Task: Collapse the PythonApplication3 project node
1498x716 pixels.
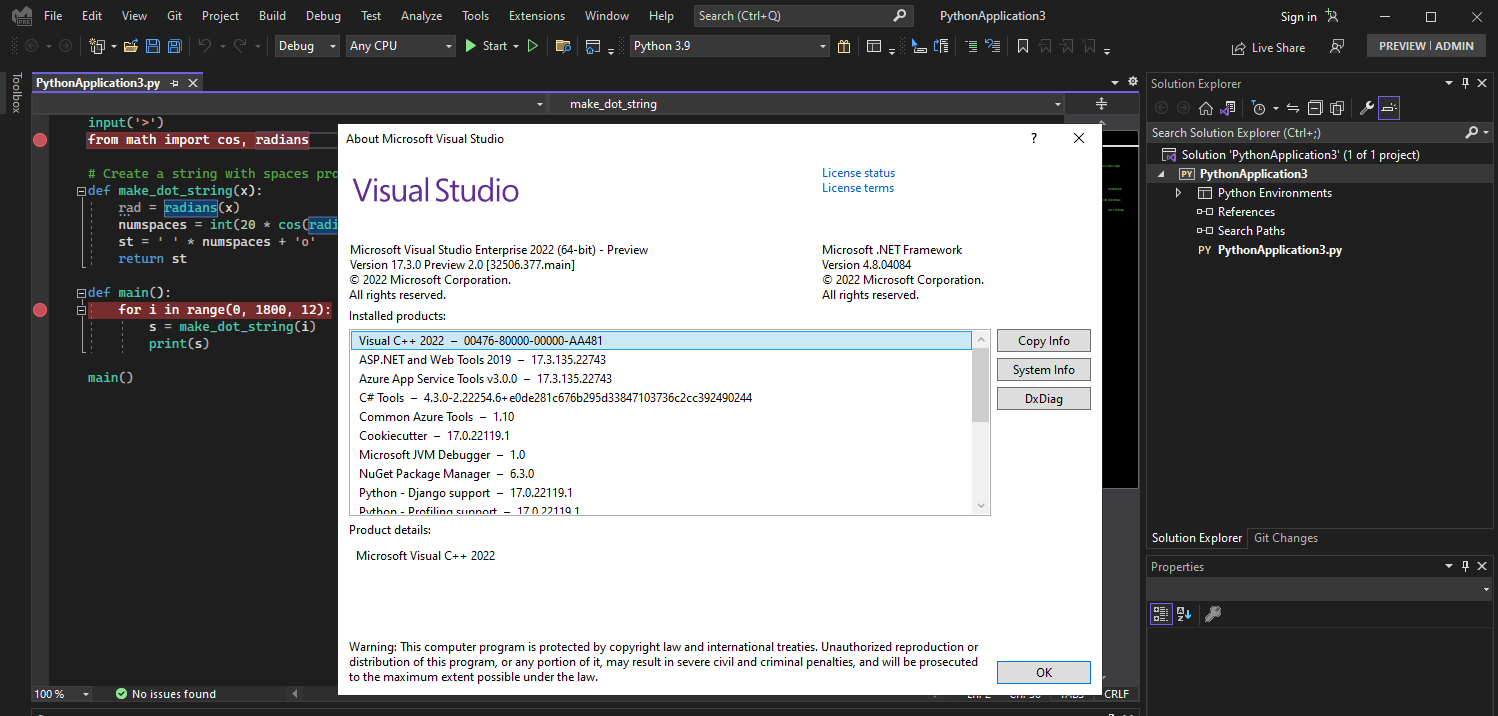Action: 1161,174
